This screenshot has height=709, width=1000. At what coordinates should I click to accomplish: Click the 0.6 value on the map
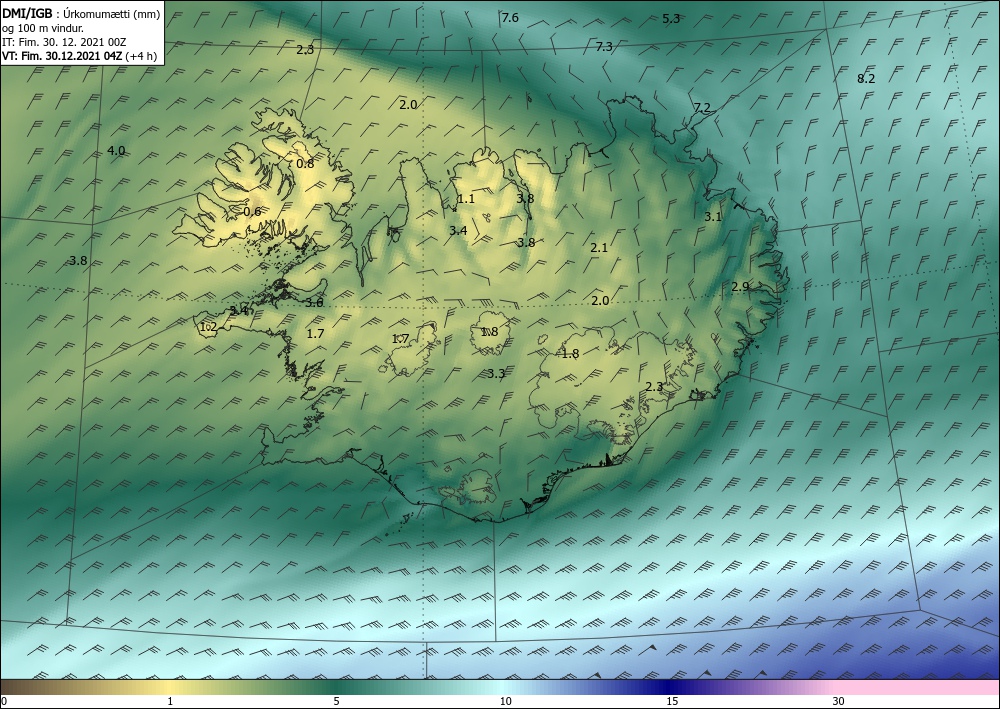253,212
